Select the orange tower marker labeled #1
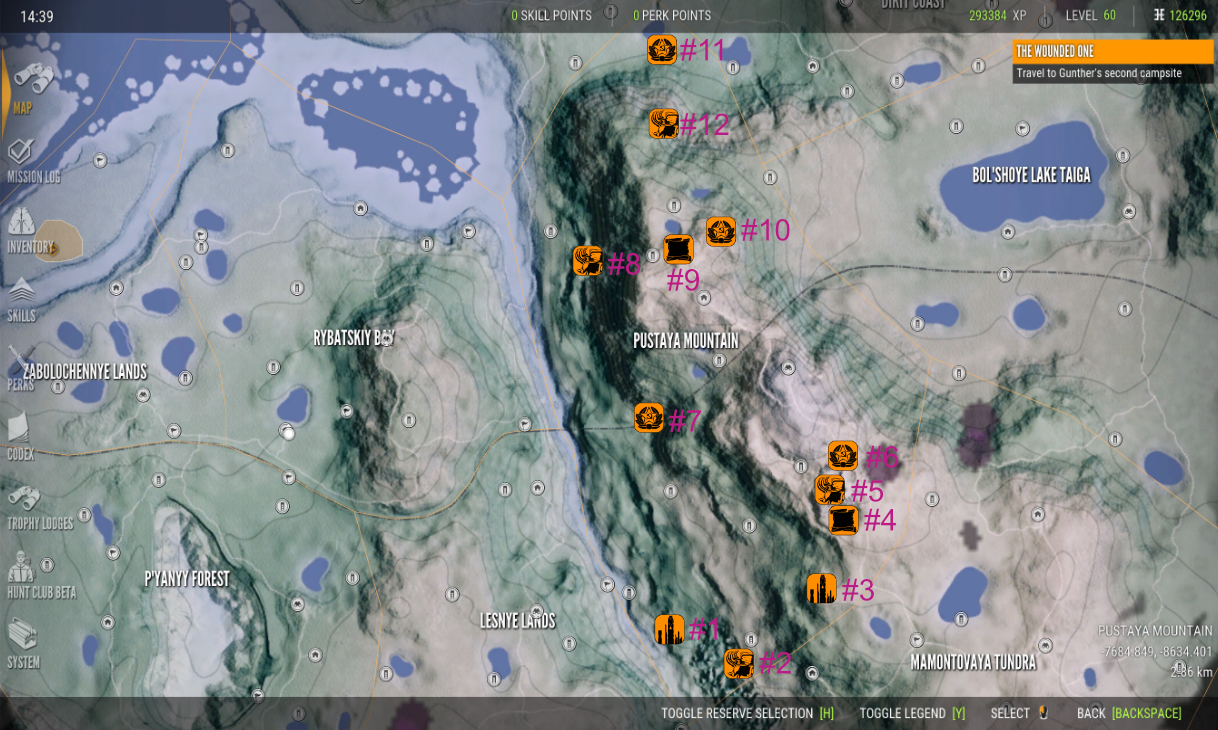The height and width of the screenshot is (730, 1218). tap(669, 630)
